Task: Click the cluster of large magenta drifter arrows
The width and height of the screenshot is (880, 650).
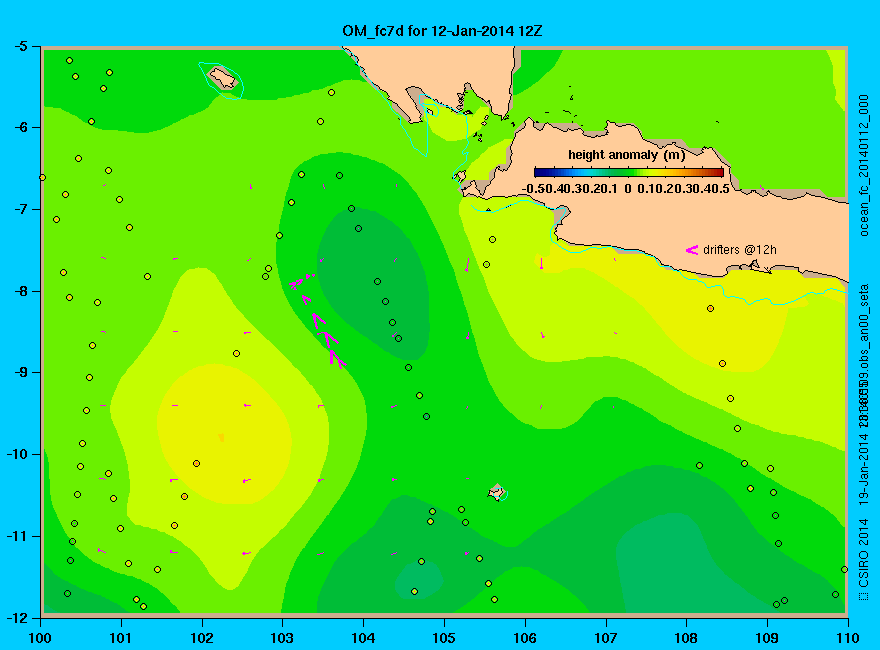Action: pyautogui.click(x=319, y=320)
